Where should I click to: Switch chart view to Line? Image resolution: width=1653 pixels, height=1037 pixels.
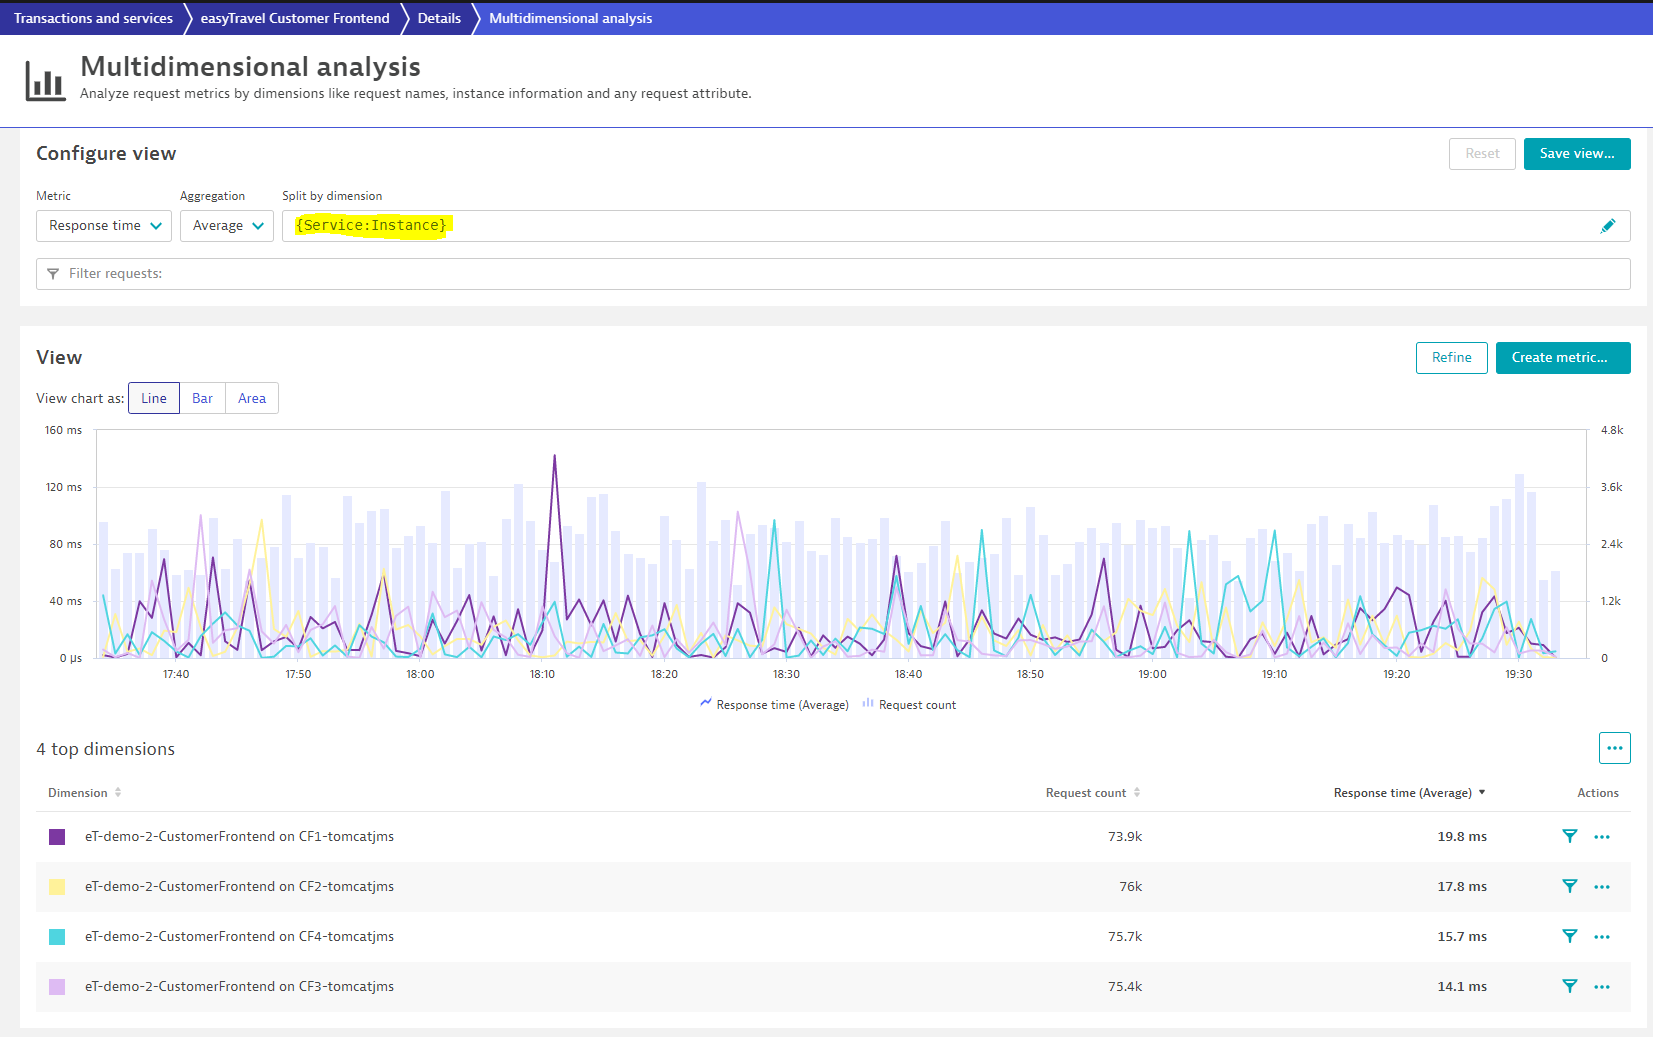tap(154, 398)
